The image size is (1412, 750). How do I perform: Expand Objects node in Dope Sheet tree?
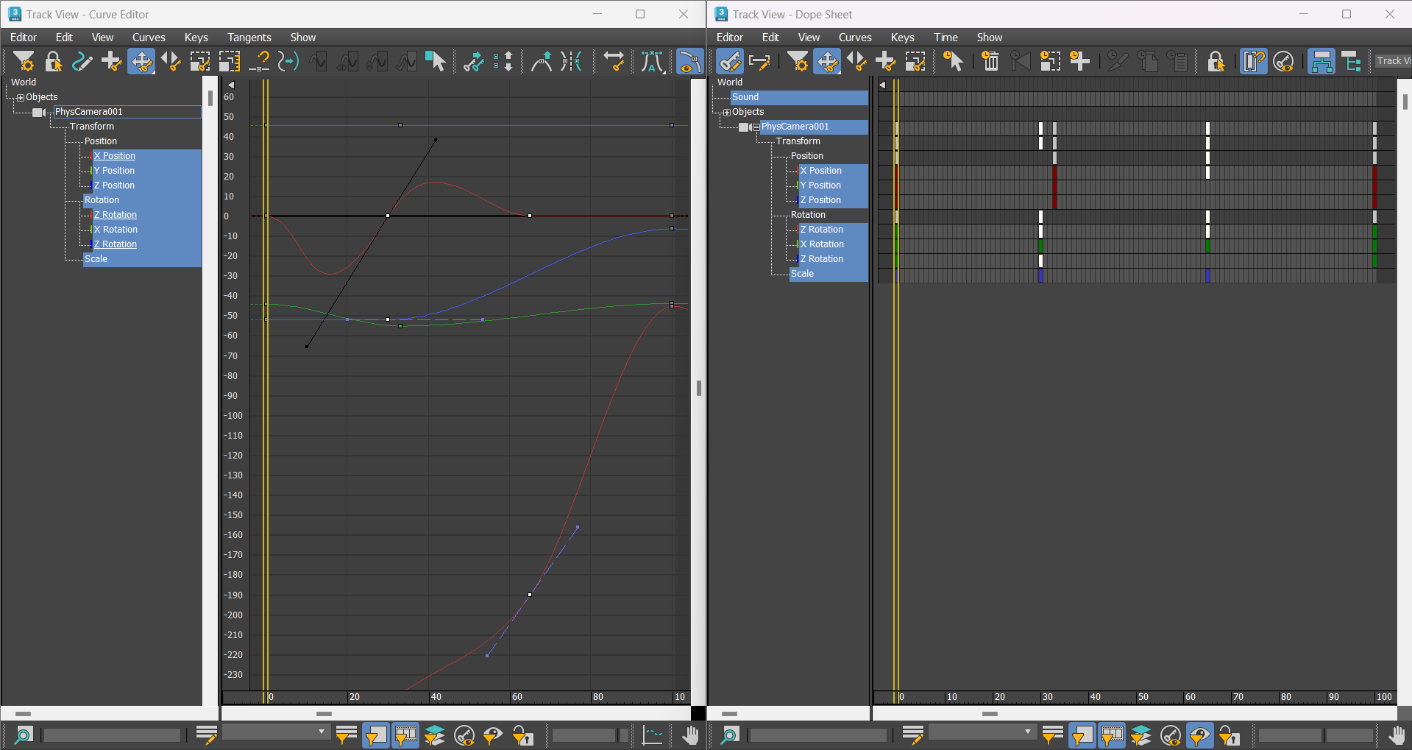click(x=726, y=112)
